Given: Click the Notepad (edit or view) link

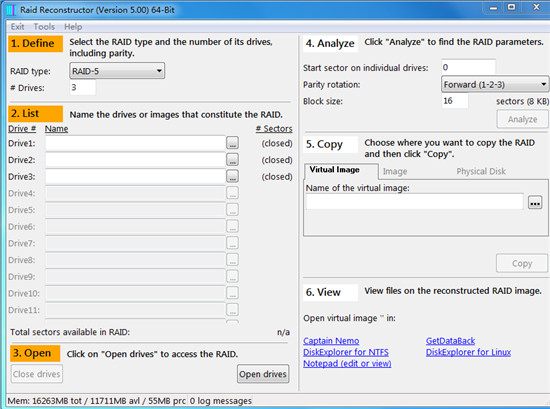Looking at the screenshot, I should [347, 363].
